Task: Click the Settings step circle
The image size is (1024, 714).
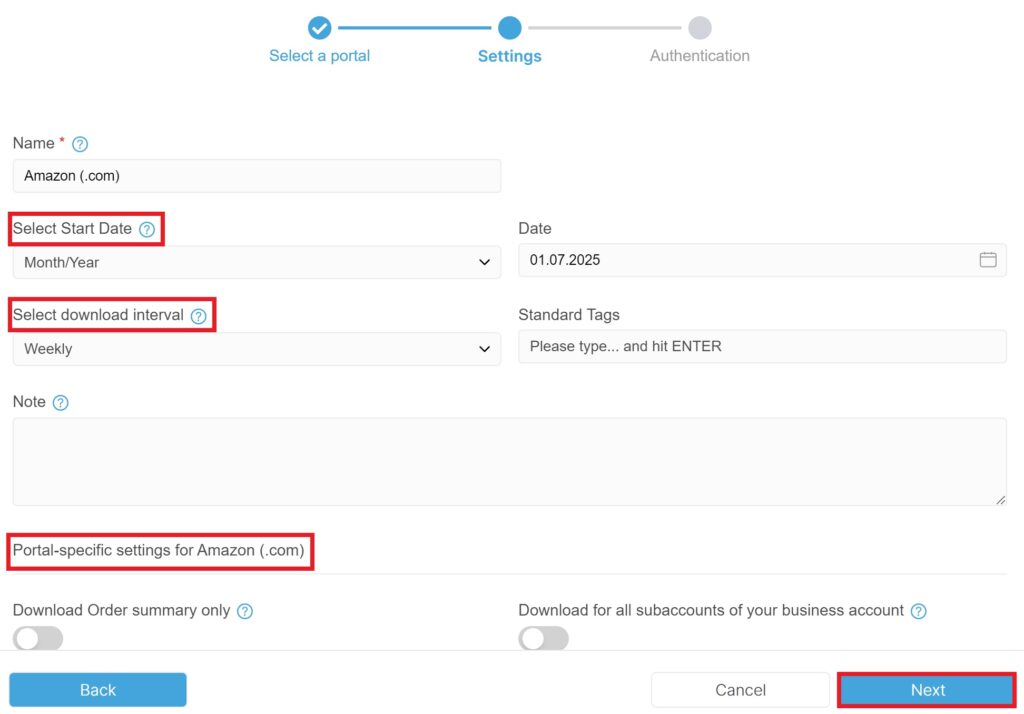Action: click(509, 28)
